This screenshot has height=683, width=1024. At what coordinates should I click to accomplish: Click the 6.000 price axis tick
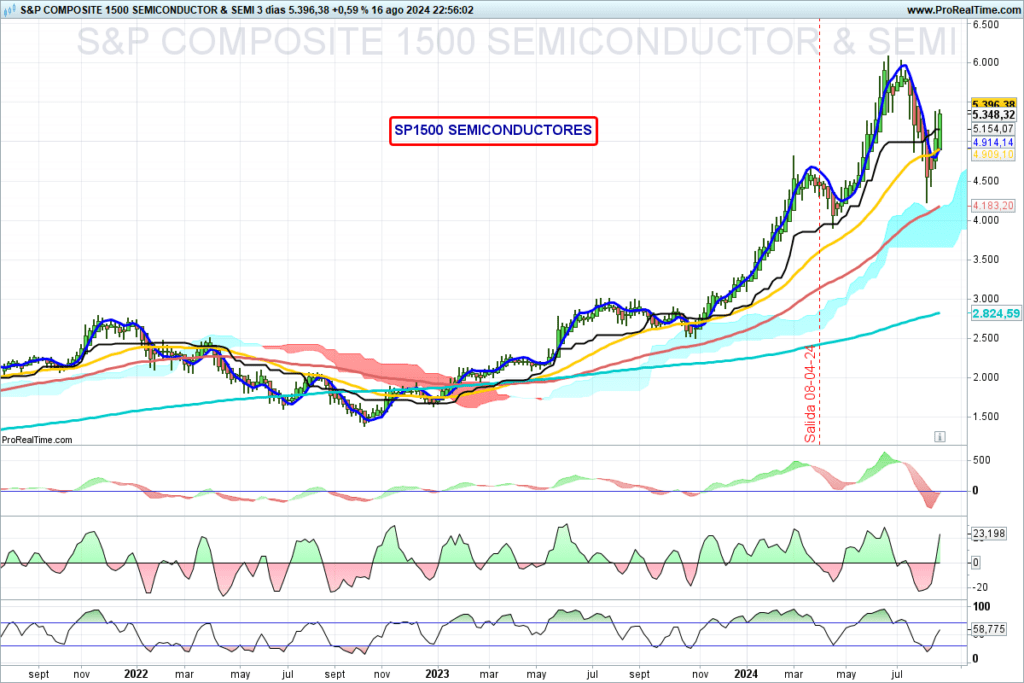click(986, 62)
